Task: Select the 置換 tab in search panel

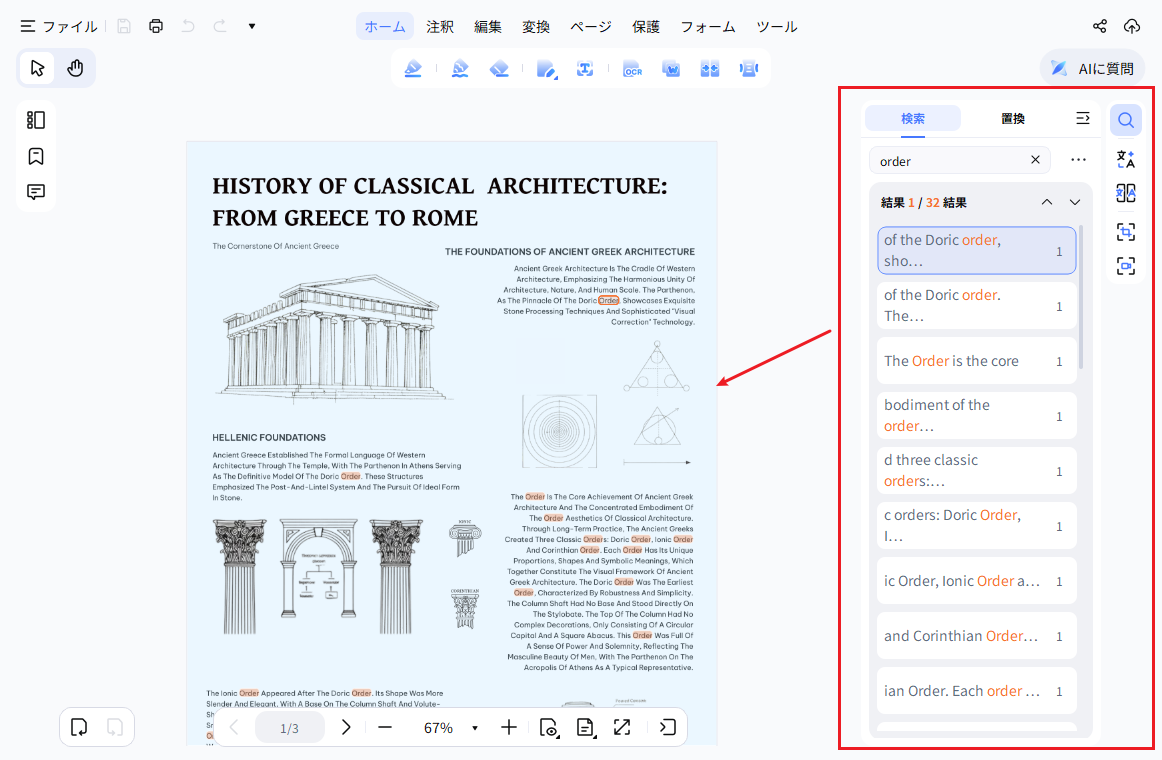Action: (x=1013, y=119)
